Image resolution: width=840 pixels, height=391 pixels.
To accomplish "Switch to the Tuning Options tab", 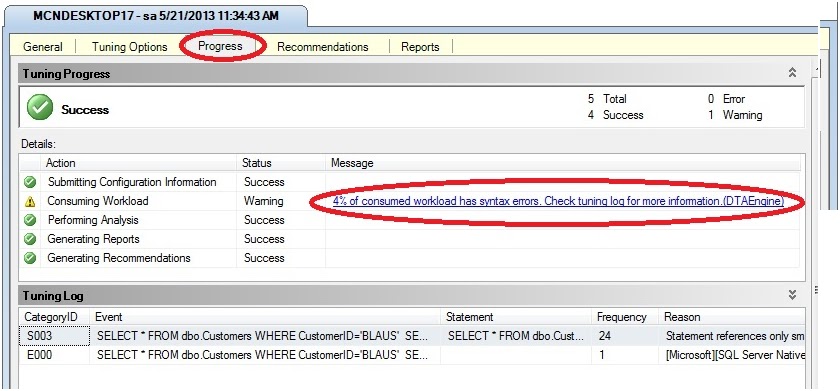I will coord(130,47).
